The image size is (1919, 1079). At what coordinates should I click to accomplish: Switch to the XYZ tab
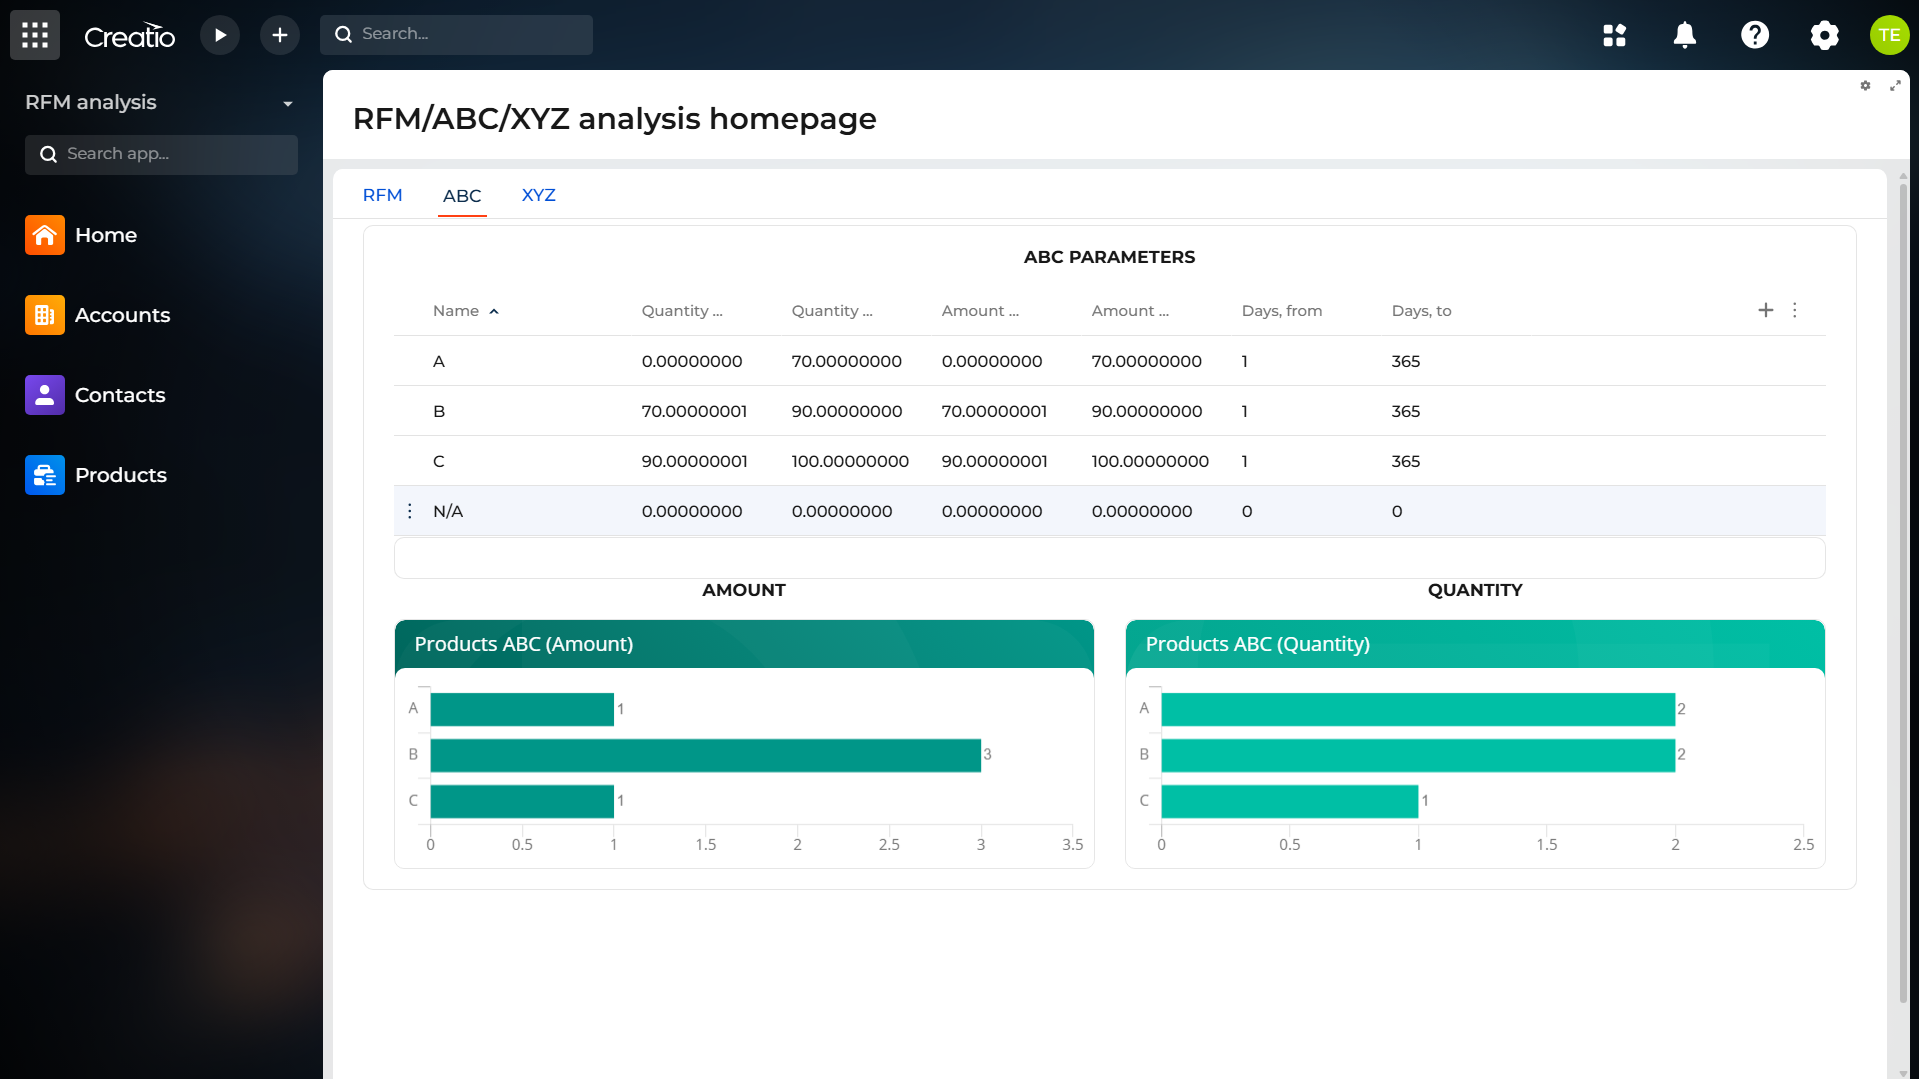(538, 195)
